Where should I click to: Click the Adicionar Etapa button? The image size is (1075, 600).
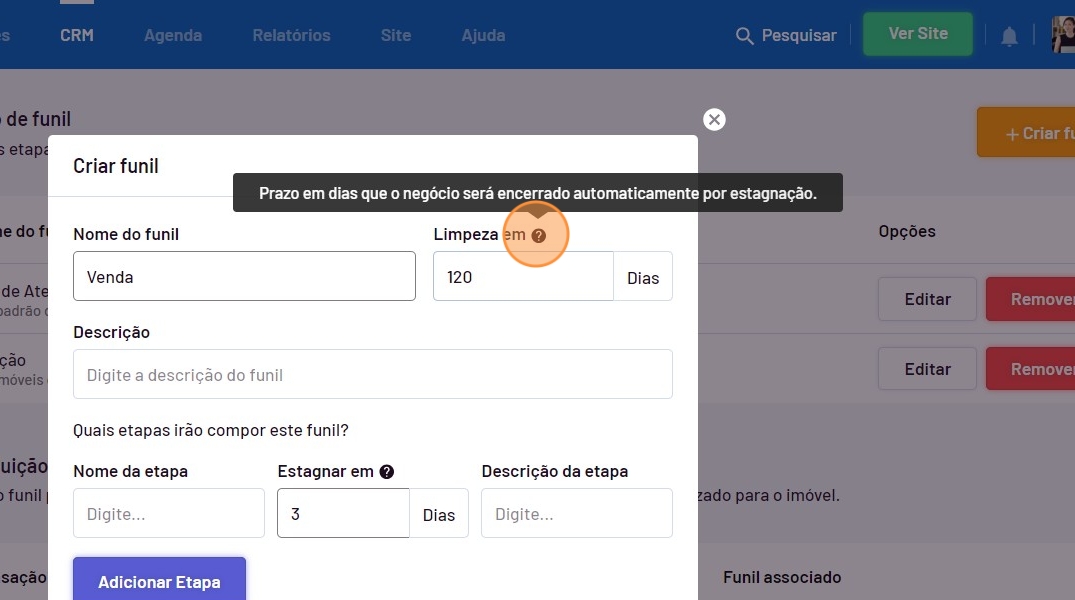(159, 581)
